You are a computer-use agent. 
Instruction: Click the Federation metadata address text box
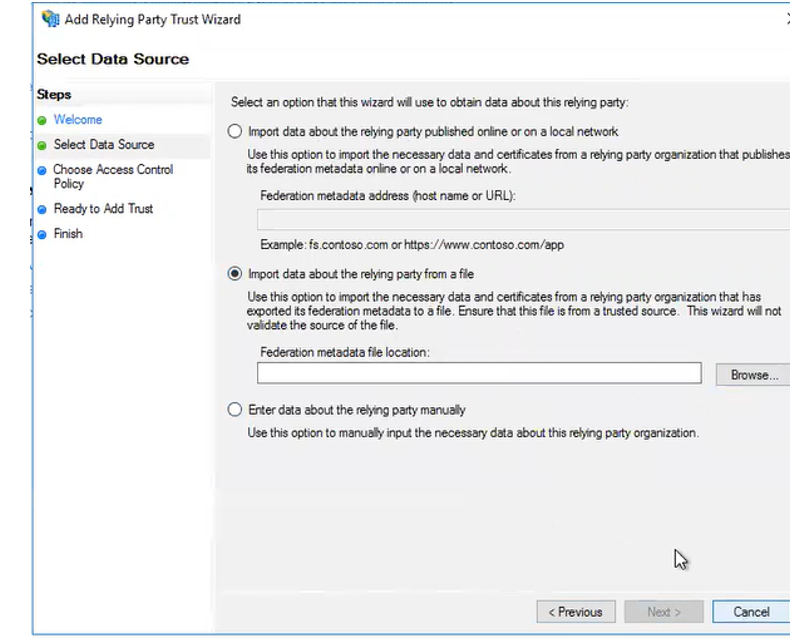pos(522,220)
